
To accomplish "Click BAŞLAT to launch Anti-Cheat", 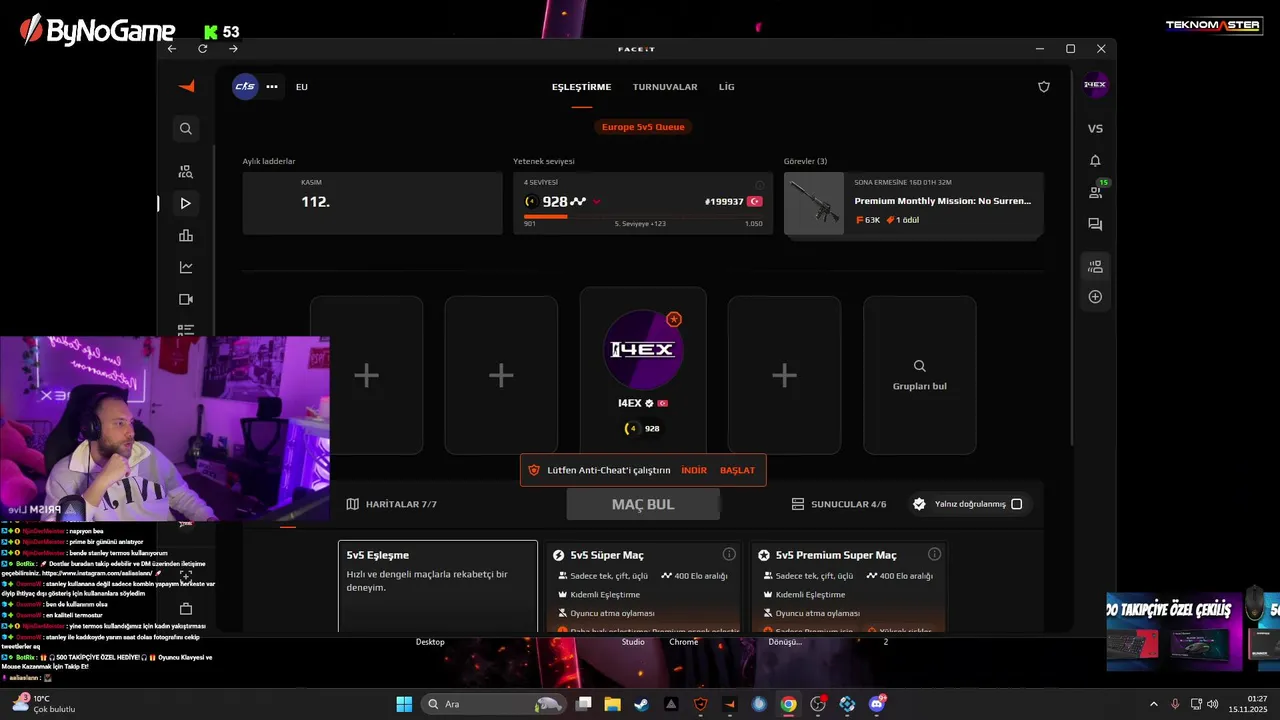I will [738, 470].
